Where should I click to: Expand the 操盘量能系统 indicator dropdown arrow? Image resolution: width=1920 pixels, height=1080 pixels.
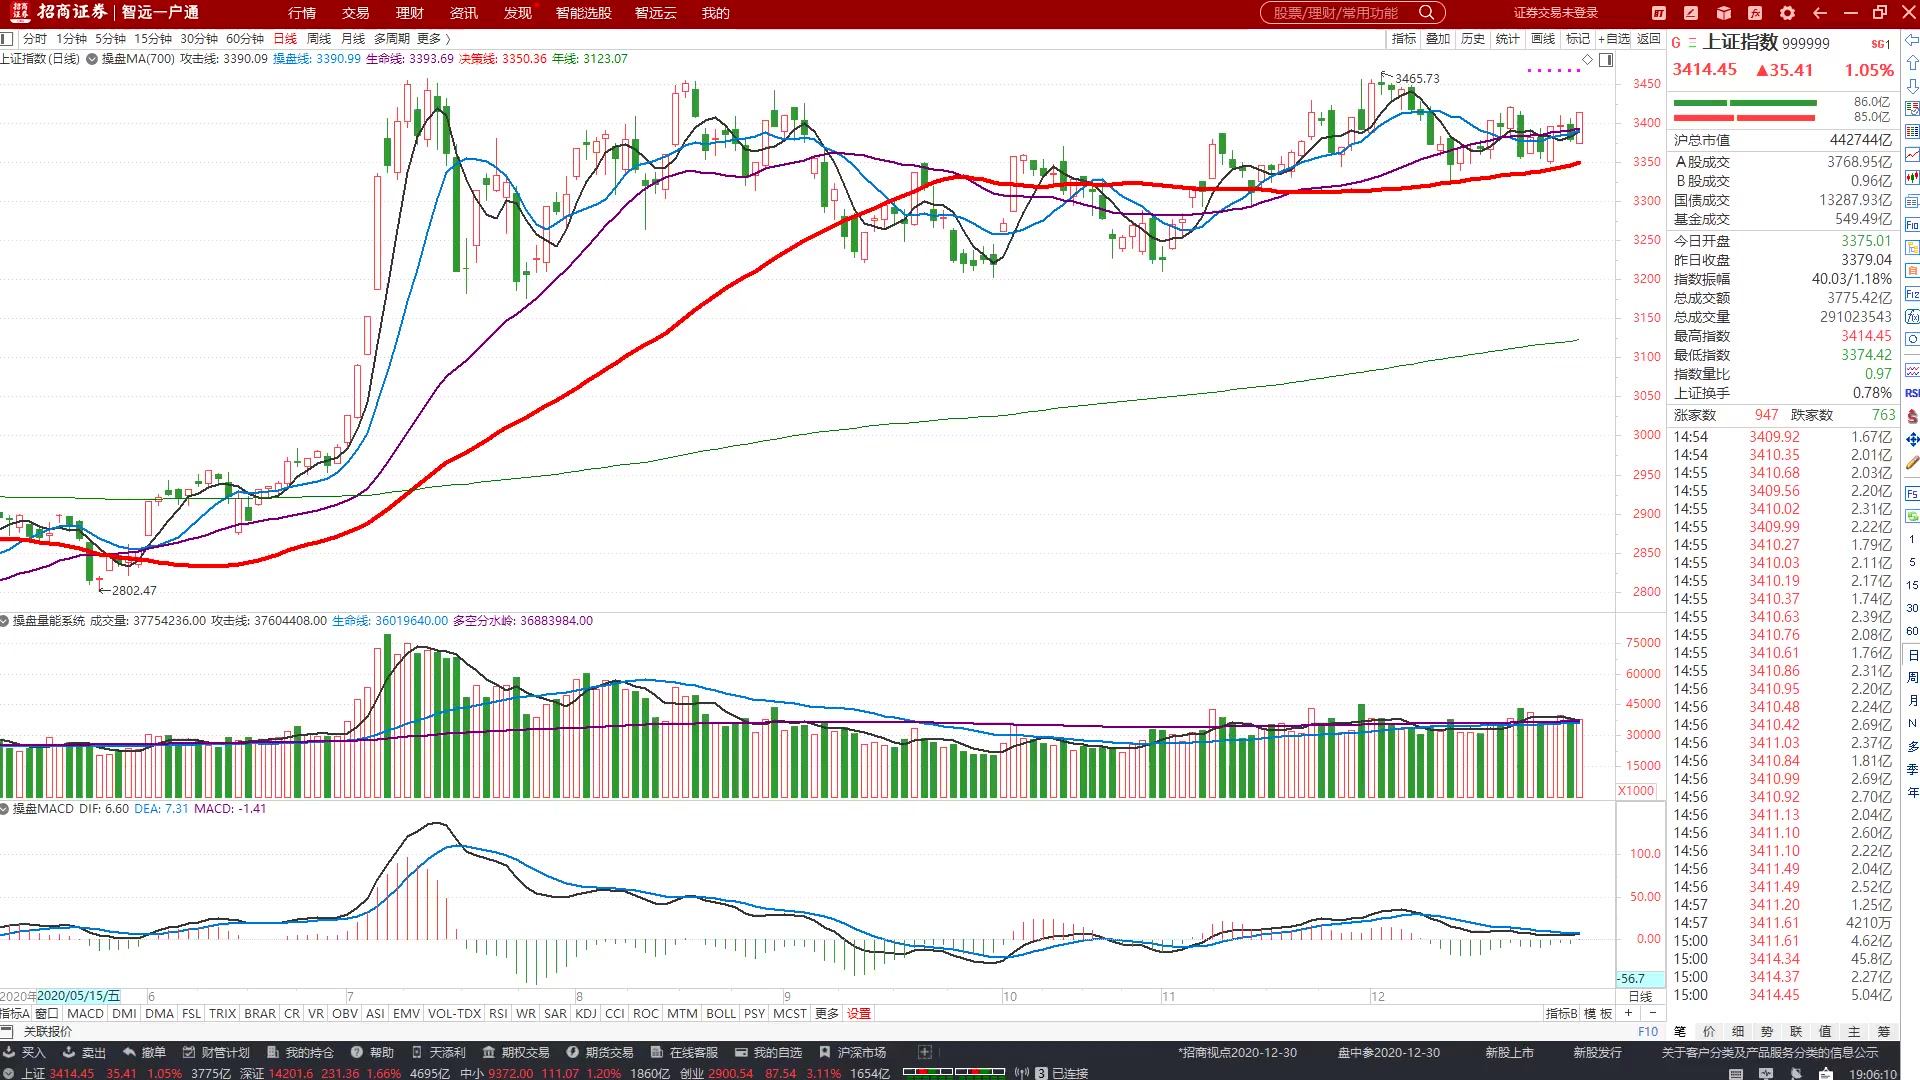coord(5,621)
